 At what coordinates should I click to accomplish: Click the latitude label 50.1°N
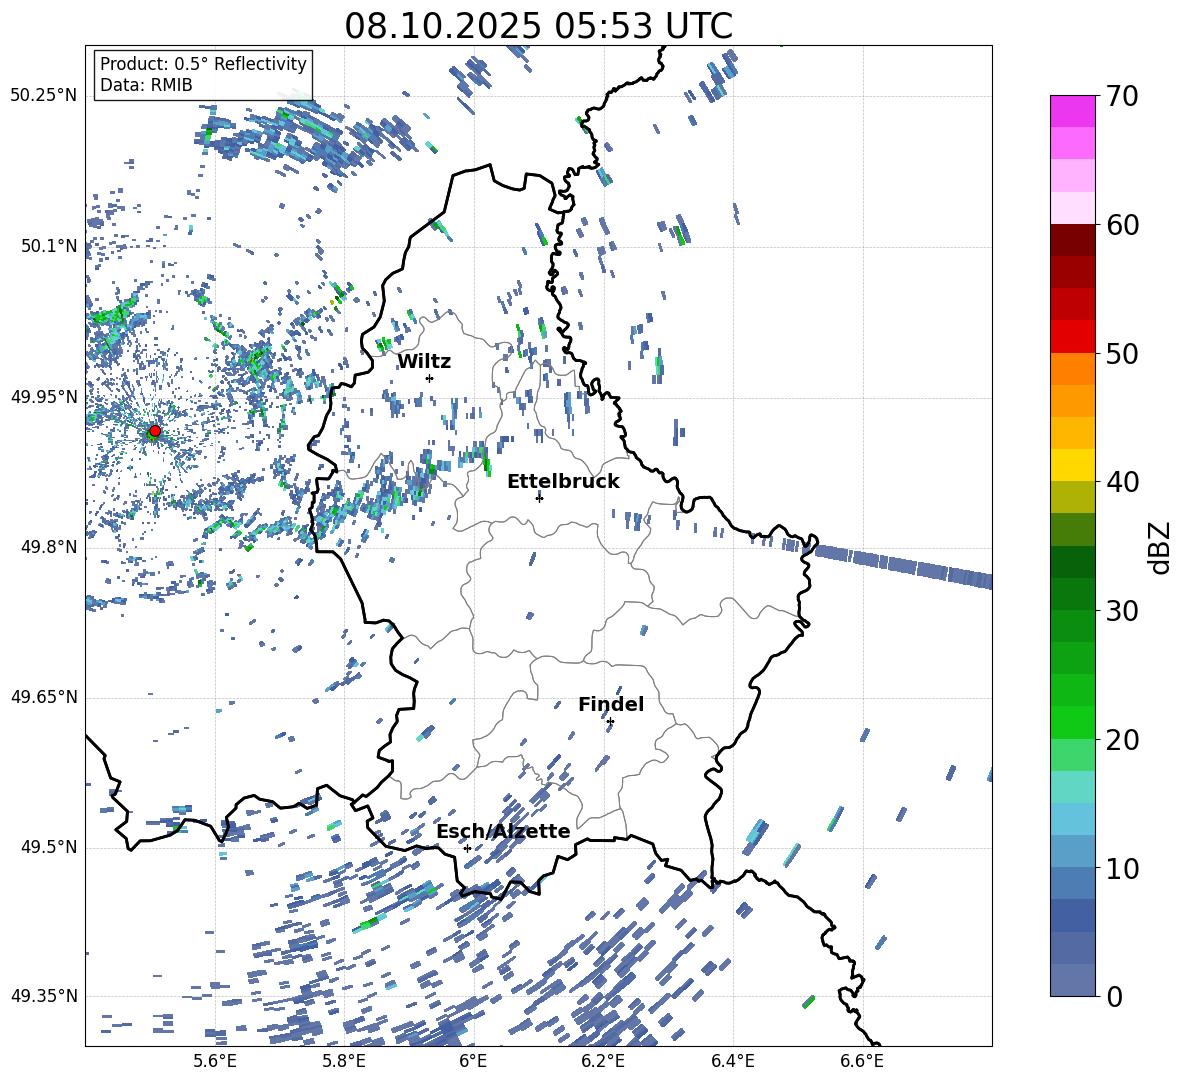click(50, 246)
